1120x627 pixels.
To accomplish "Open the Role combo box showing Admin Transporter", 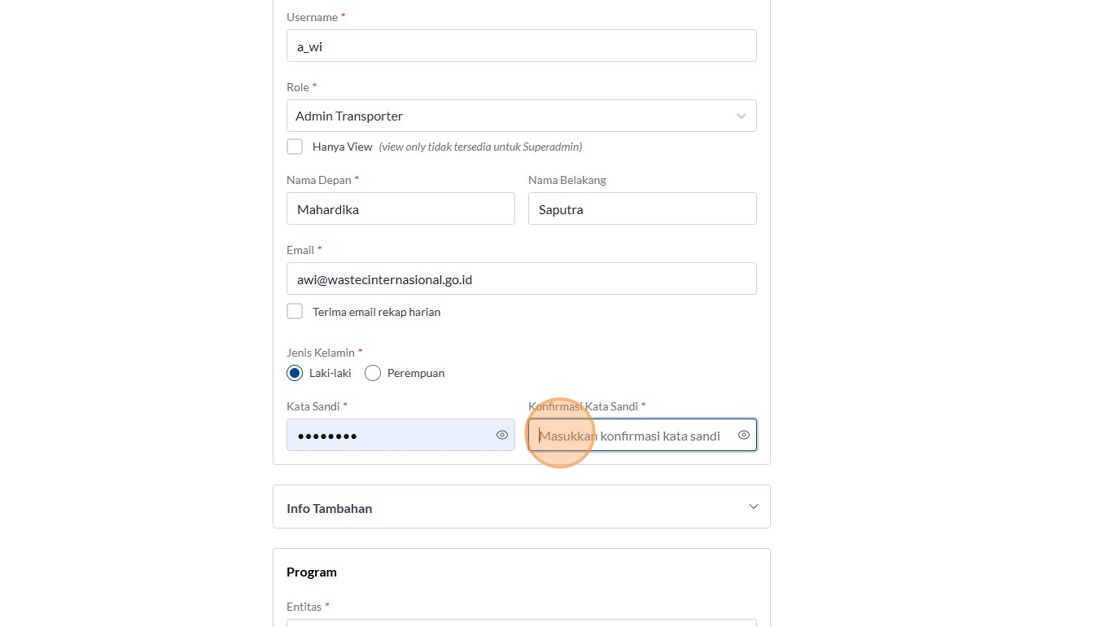I will click(x=510, y=116).
